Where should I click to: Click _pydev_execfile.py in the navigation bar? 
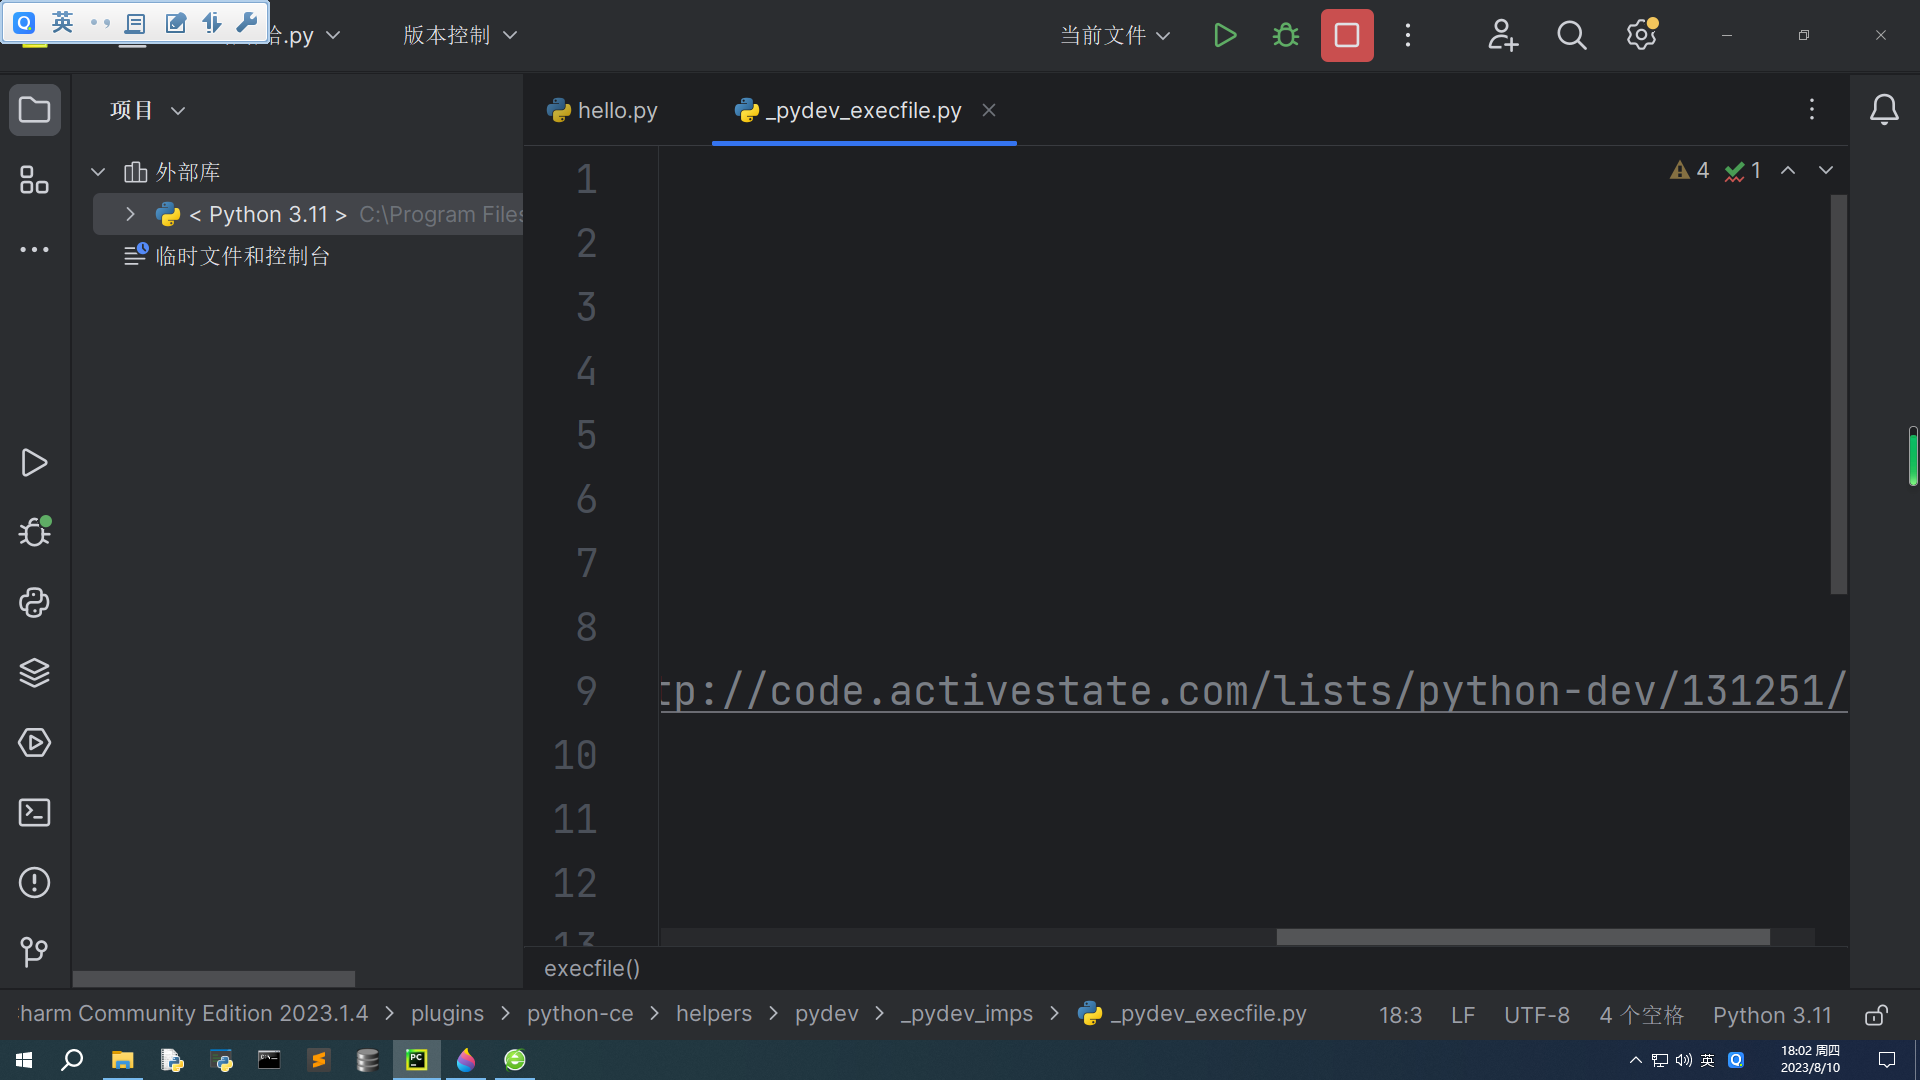click(1193, 1014)
